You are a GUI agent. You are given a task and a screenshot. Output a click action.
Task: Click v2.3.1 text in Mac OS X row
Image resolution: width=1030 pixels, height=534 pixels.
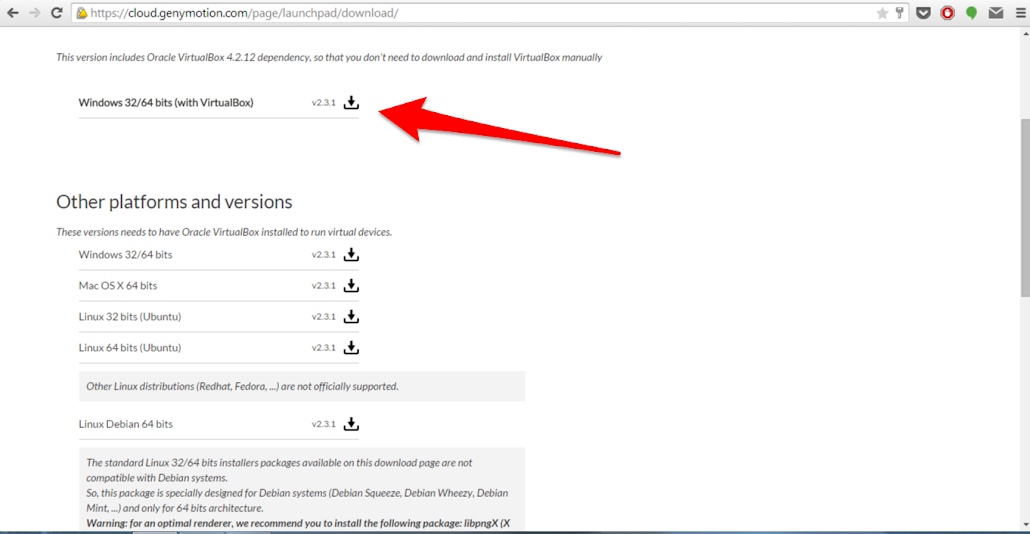tap(323, 286)
